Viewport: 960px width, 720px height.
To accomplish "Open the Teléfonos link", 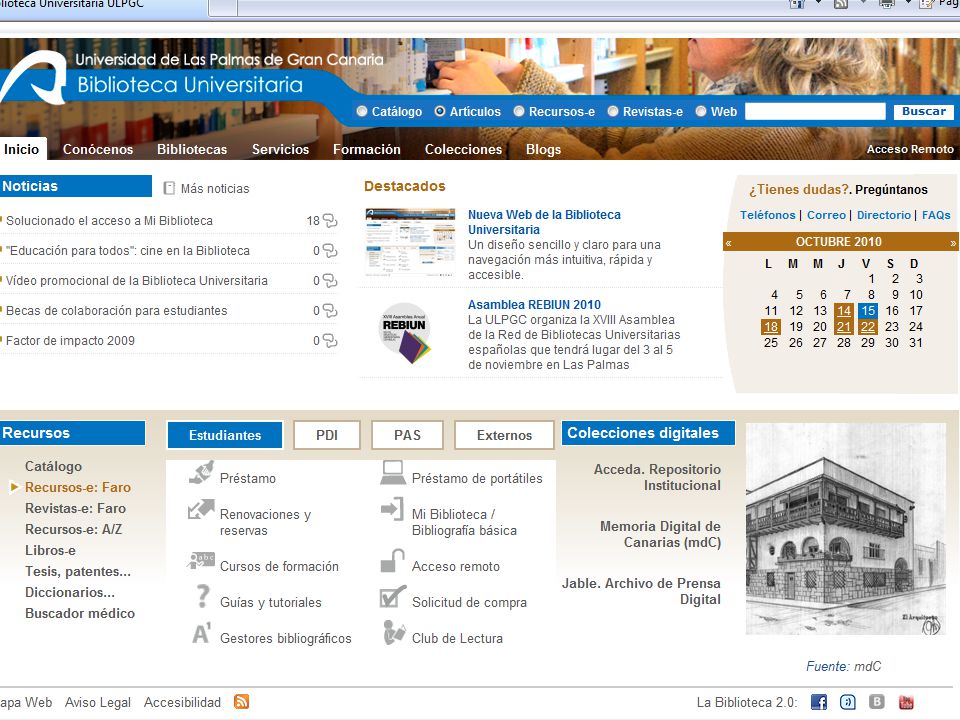I will point(768,215).
